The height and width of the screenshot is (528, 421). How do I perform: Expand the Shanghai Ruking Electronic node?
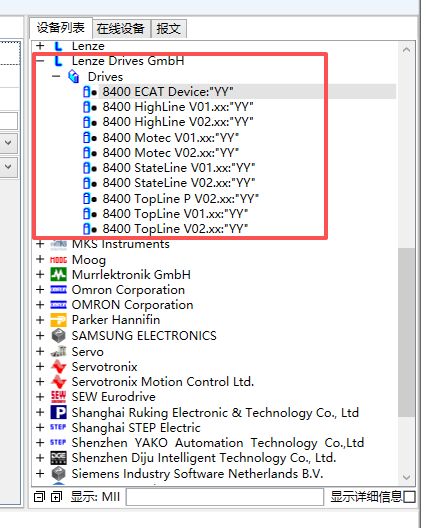tap(40, 412)
